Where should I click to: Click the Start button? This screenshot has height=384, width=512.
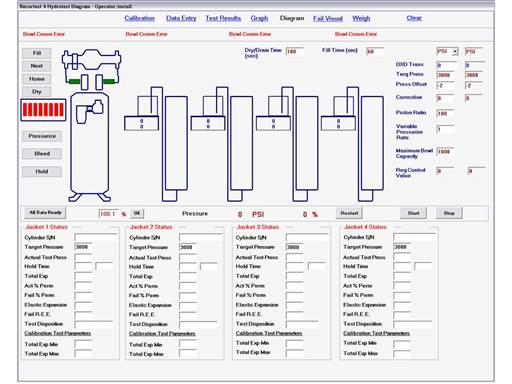pos(413,213)
